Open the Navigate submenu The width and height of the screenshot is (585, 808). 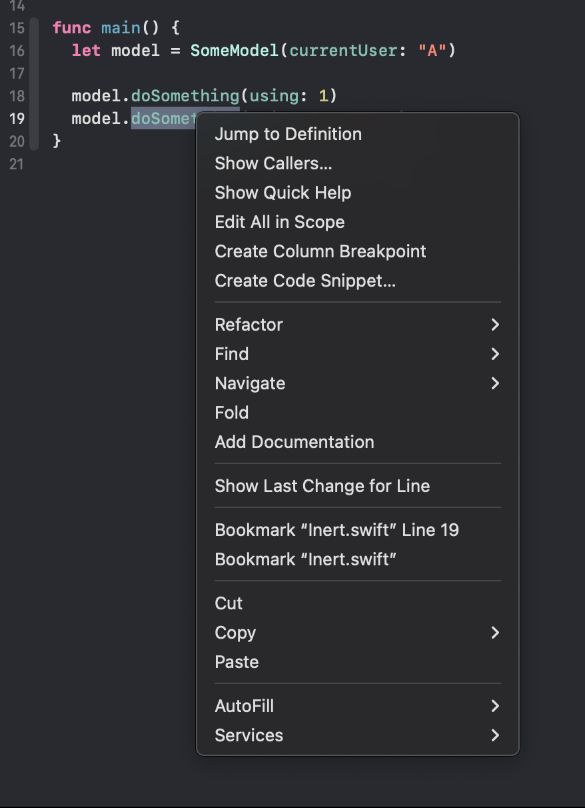pos(357,383)
